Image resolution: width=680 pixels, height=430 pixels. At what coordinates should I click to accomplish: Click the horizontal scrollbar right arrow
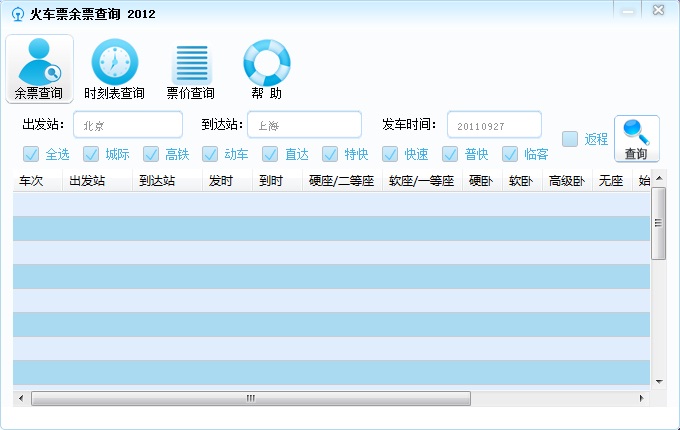tap(642, 398)
